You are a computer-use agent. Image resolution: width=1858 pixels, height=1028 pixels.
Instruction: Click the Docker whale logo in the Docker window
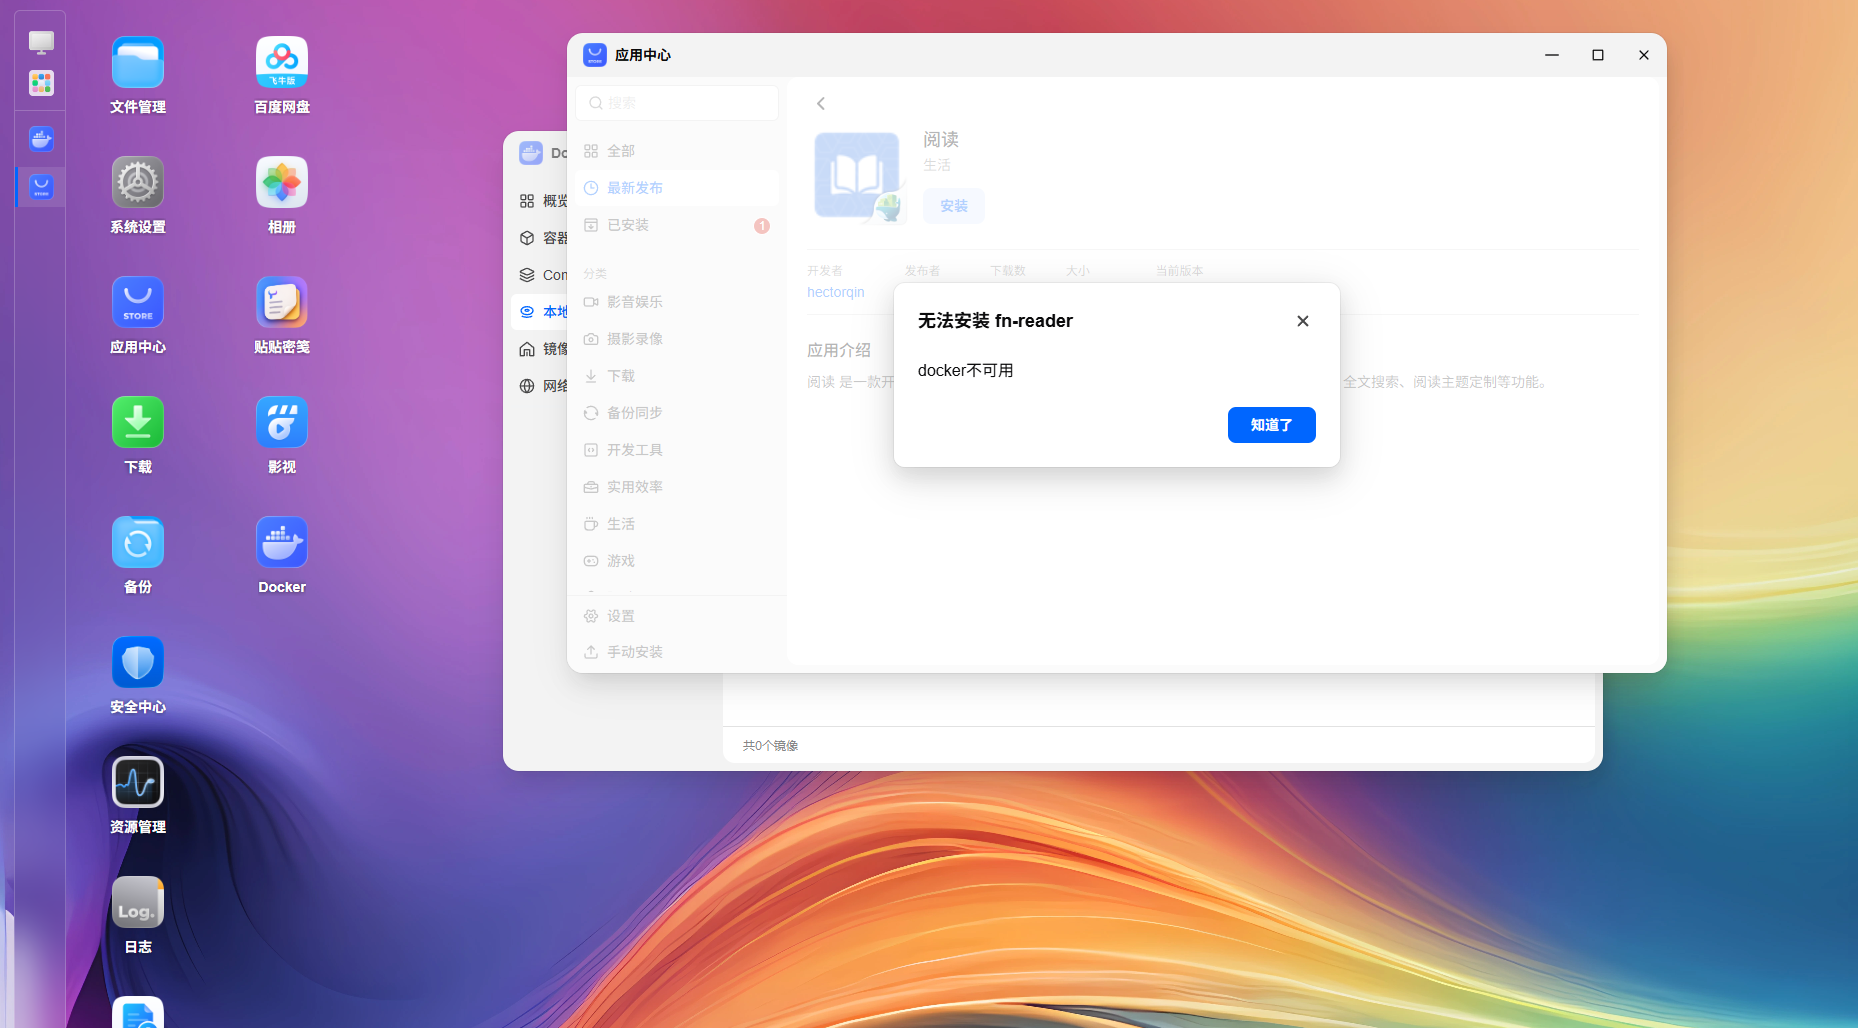tap(531, 153)
